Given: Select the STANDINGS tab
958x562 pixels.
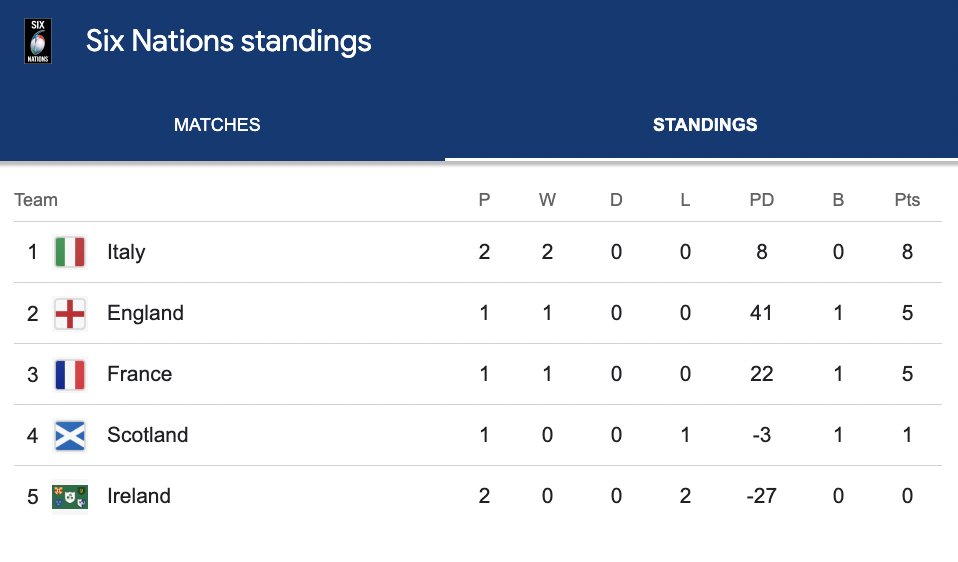Looking at the screenshot, I should point(705,125).
